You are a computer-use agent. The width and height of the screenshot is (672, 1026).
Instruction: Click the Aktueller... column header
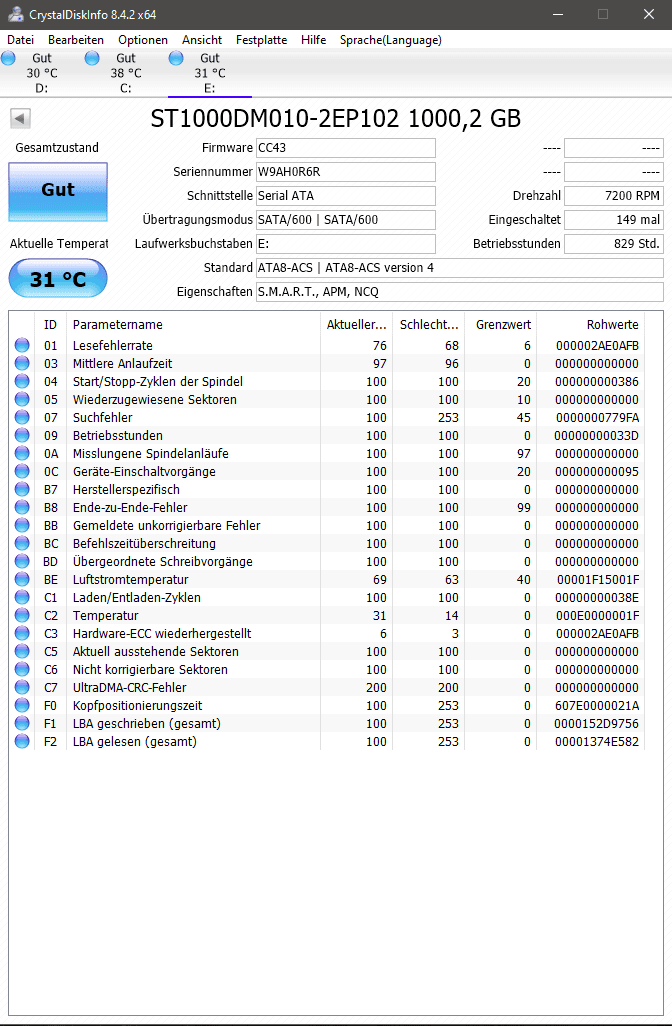tap(357, 325)
